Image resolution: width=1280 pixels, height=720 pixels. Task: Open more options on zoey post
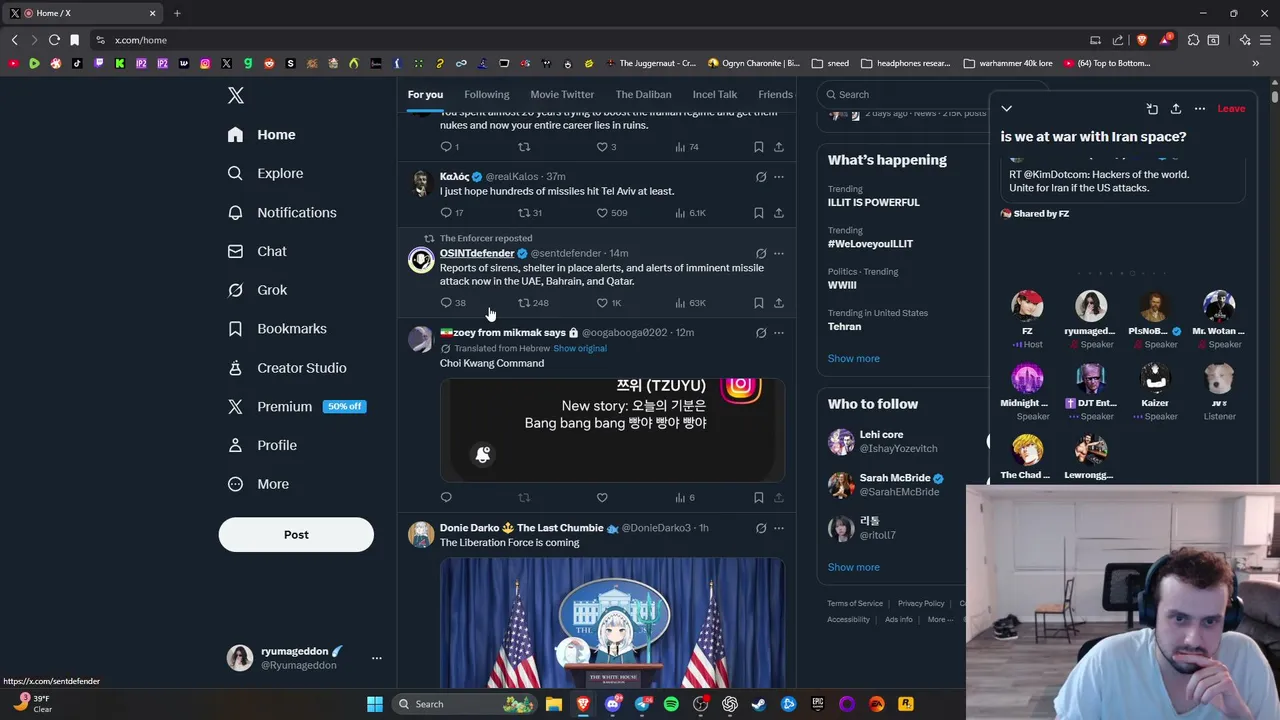click(x=779, y=332)
